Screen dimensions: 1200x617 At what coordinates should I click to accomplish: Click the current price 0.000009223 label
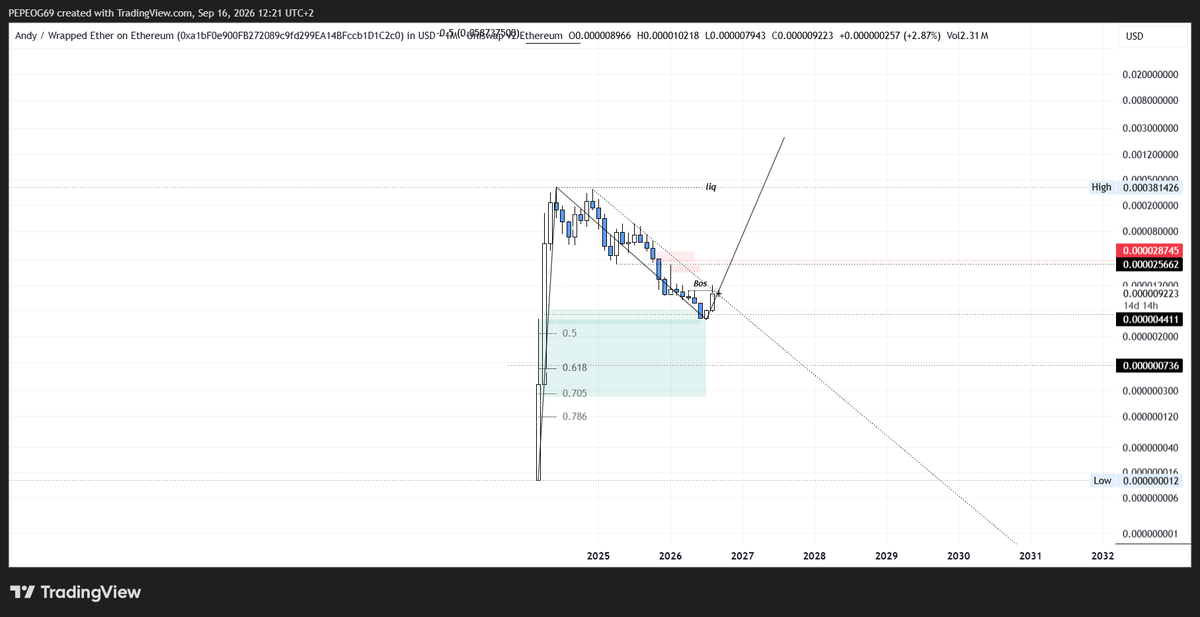pyautogui.click(x=1151, y=294)
